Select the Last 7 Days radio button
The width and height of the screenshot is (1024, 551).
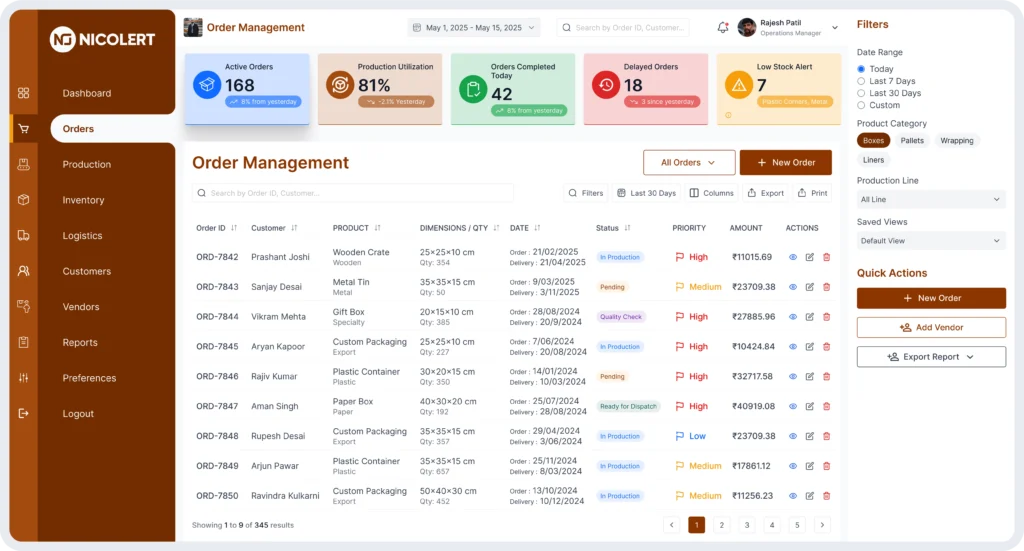coord(861,81)
